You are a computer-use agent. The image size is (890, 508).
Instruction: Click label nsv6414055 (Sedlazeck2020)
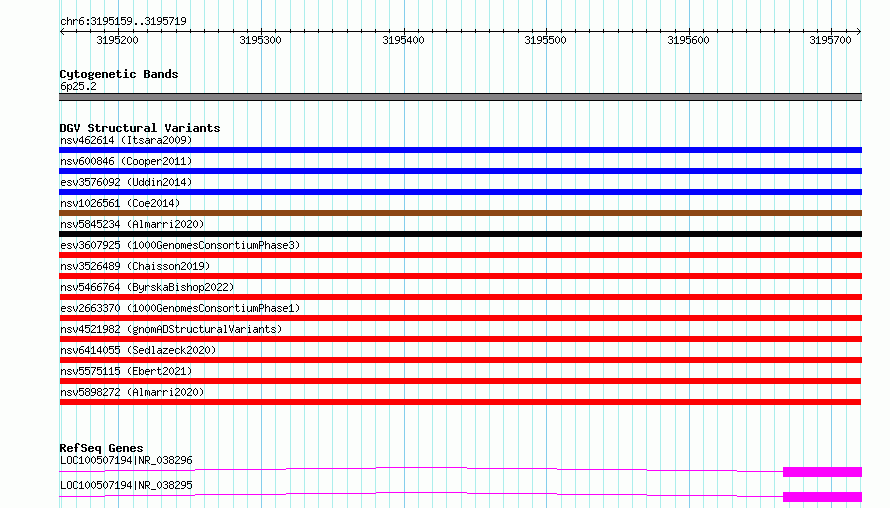[x=138, y=350]
